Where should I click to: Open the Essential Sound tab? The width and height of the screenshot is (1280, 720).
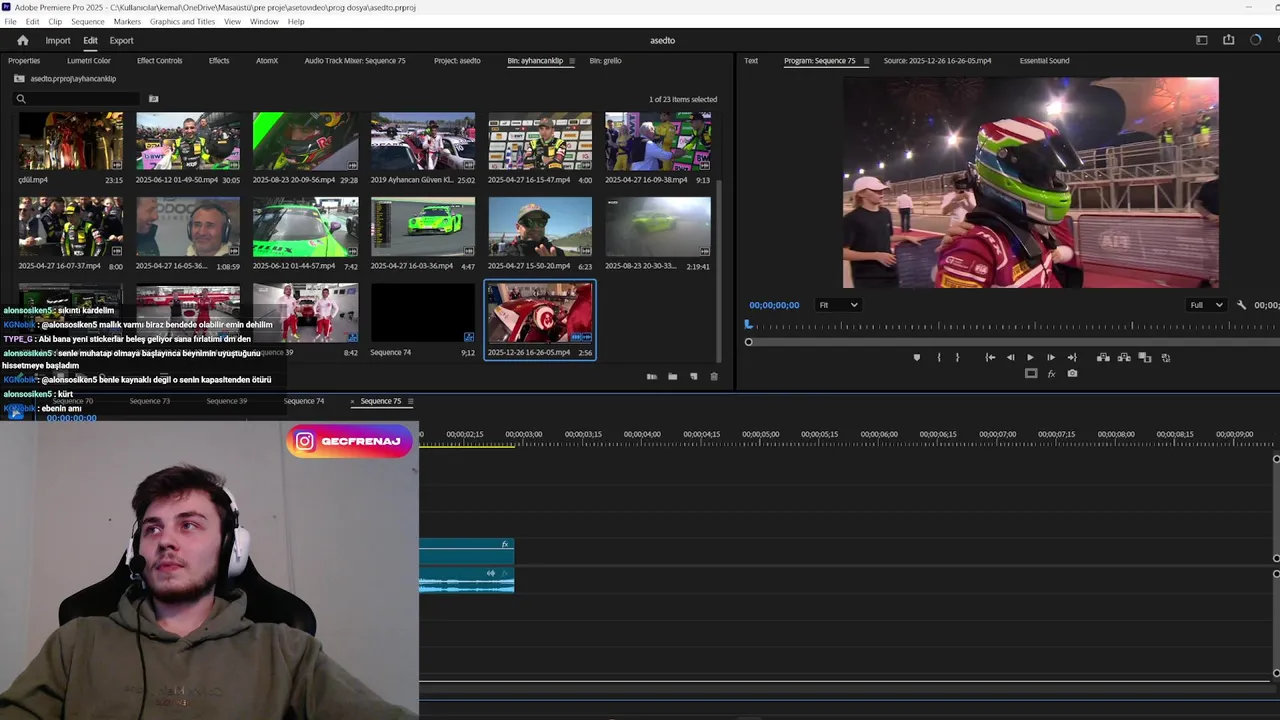pos(1044,61)
